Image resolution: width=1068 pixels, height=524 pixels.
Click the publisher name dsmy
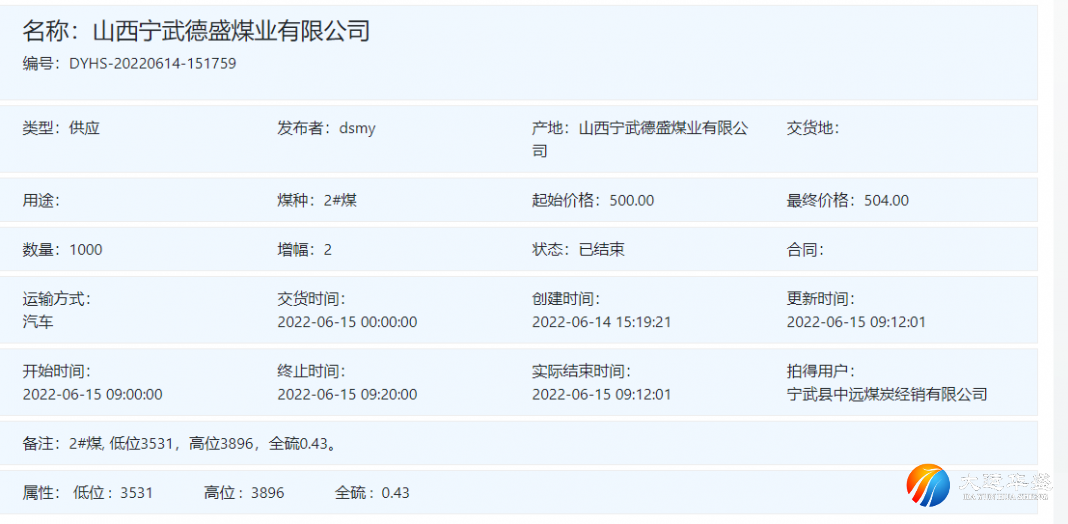tap(357, 128)
